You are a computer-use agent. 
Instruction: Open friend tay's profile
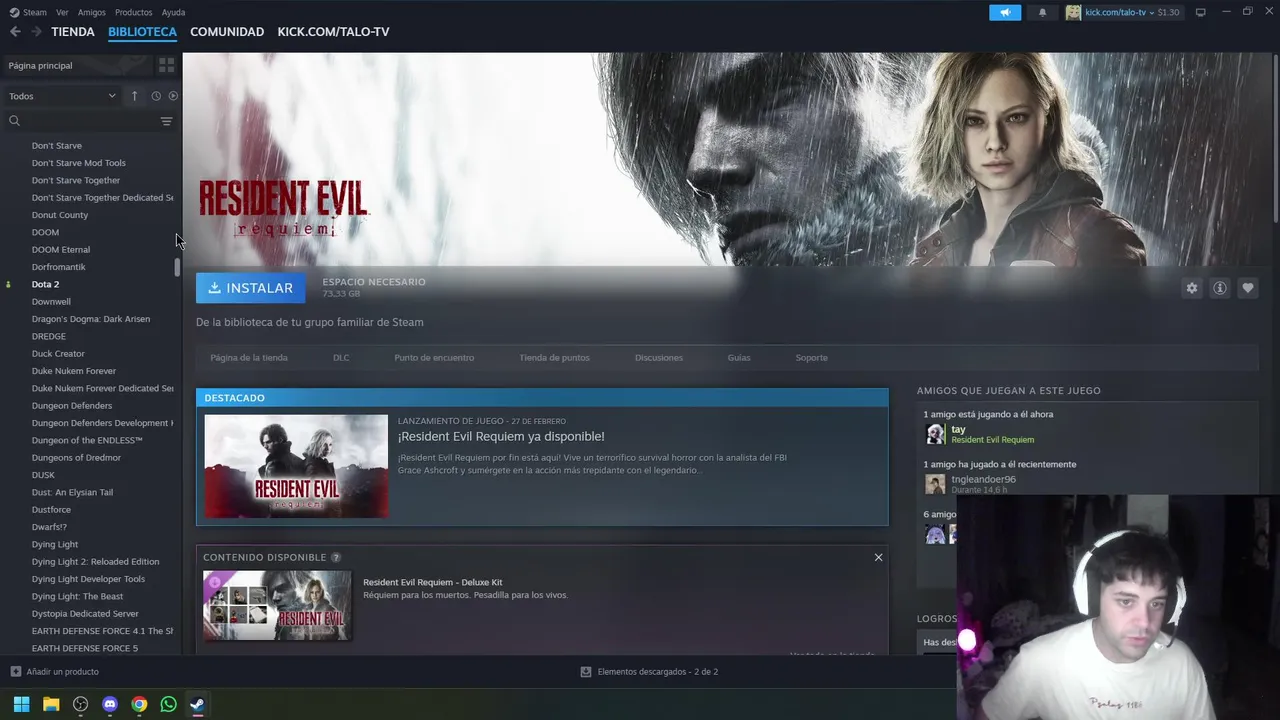pos(958,430)
